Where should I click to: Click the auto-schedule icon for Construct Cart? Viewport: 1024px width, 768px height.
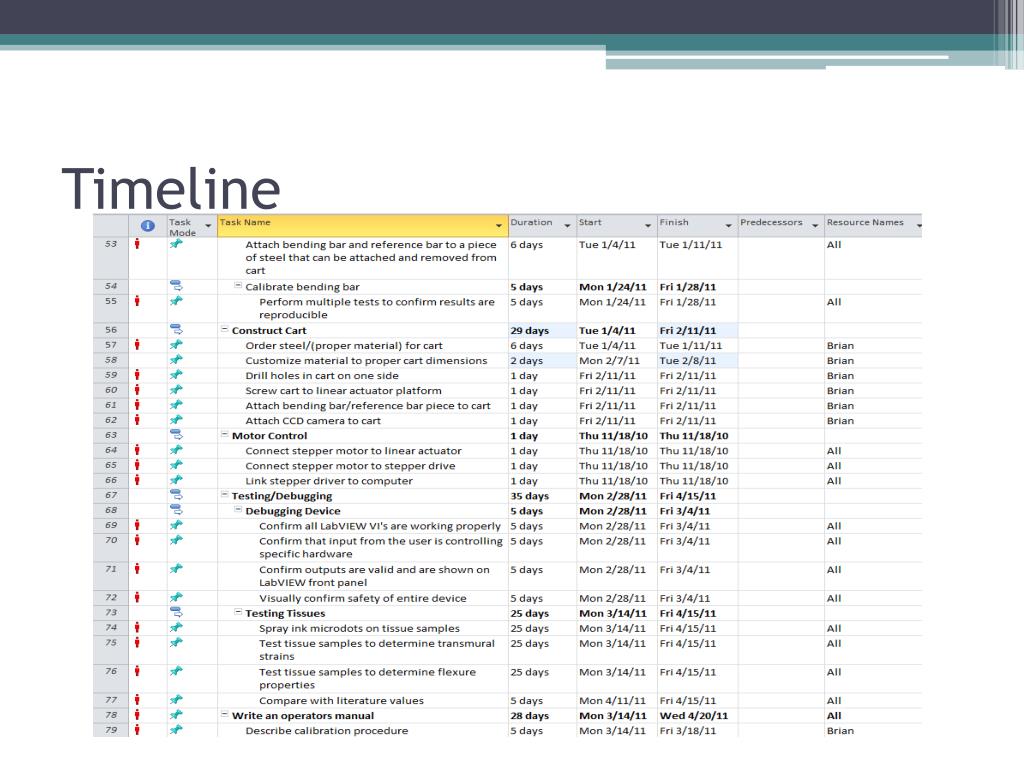point(176,329)
